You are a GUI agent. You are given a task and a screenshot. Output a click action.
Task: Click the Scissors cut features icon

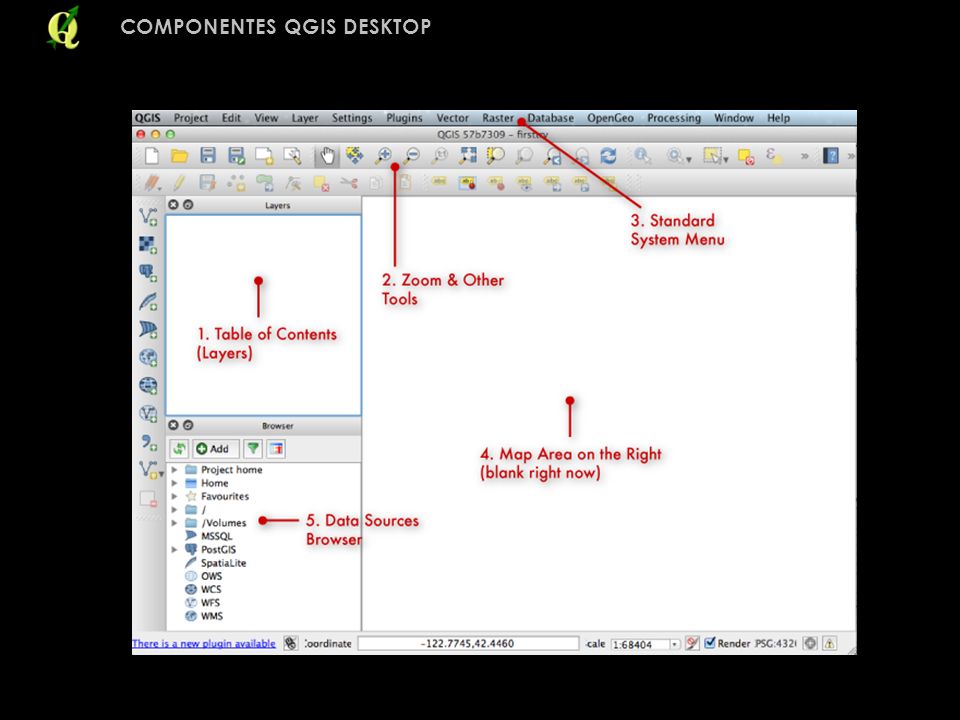click(349, 182)
